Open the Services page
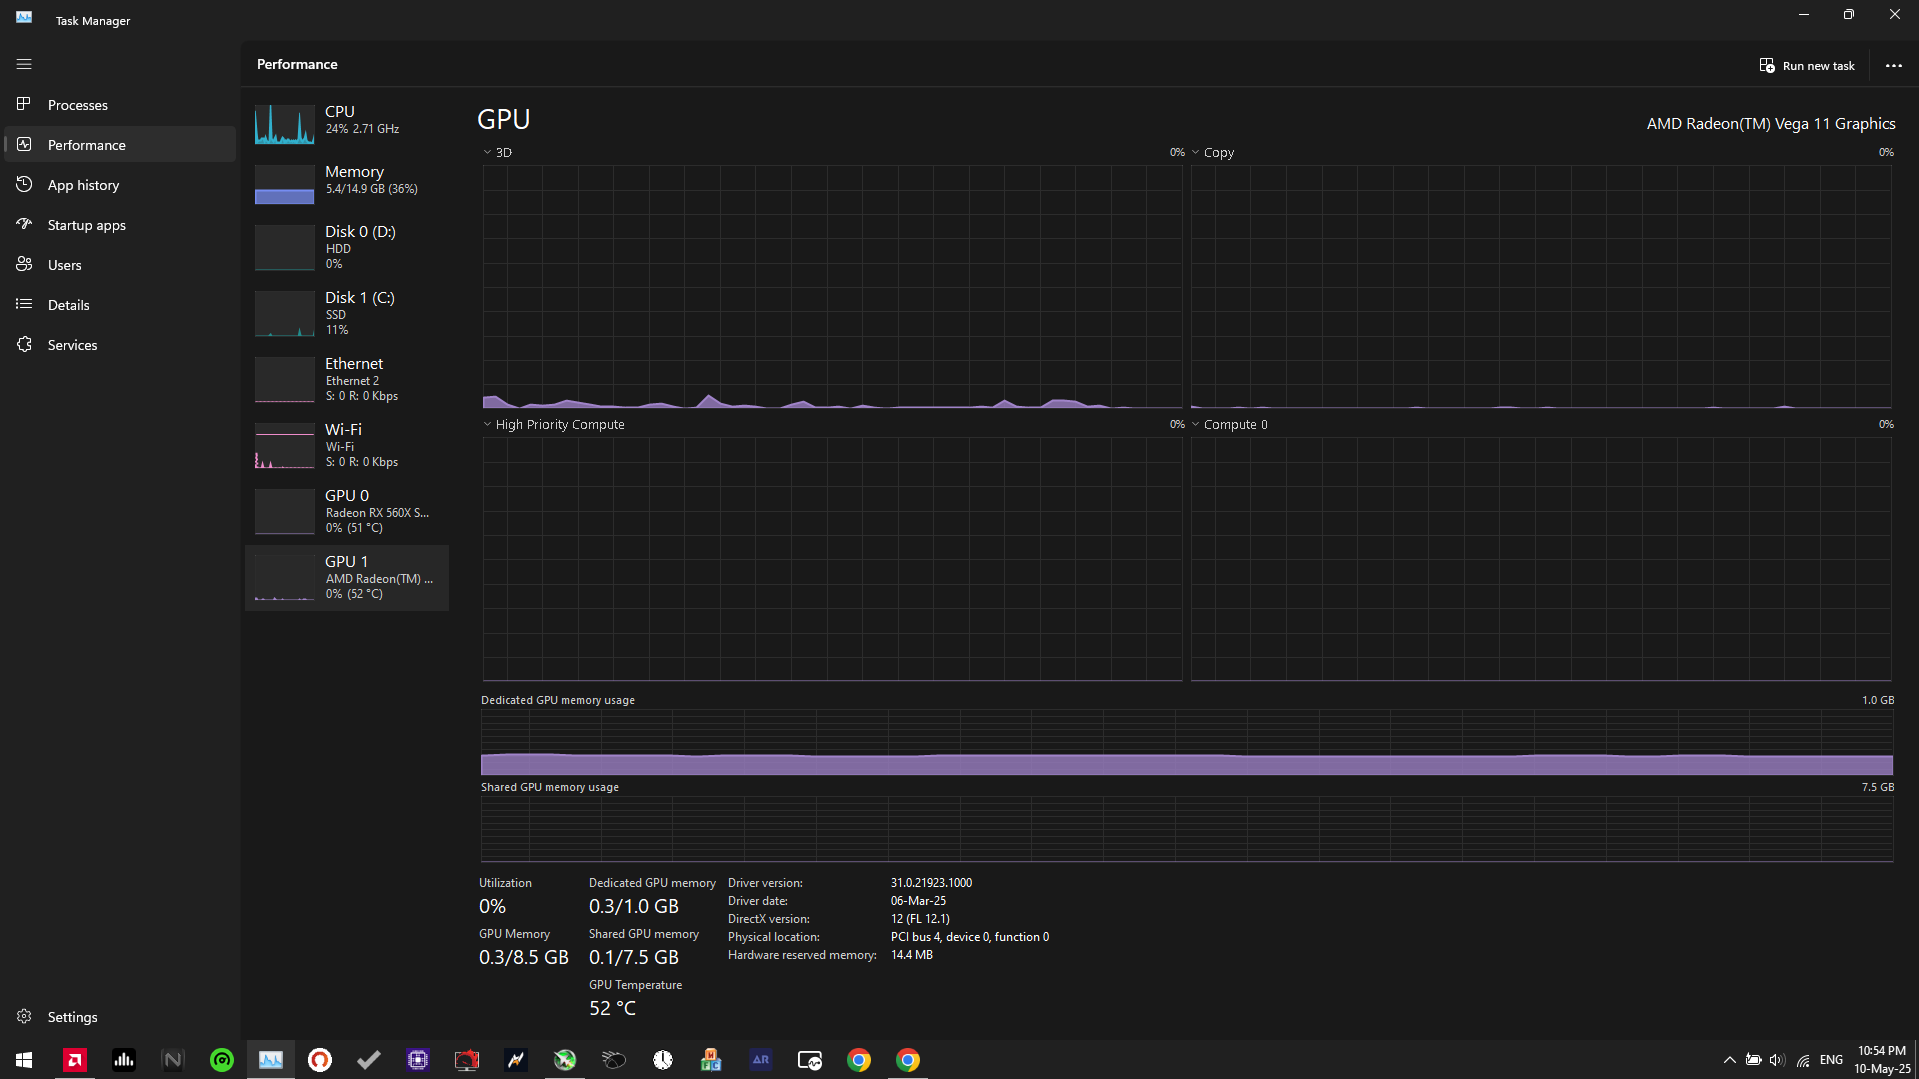Screen dimensions: 1919x1079 [120, 345]
